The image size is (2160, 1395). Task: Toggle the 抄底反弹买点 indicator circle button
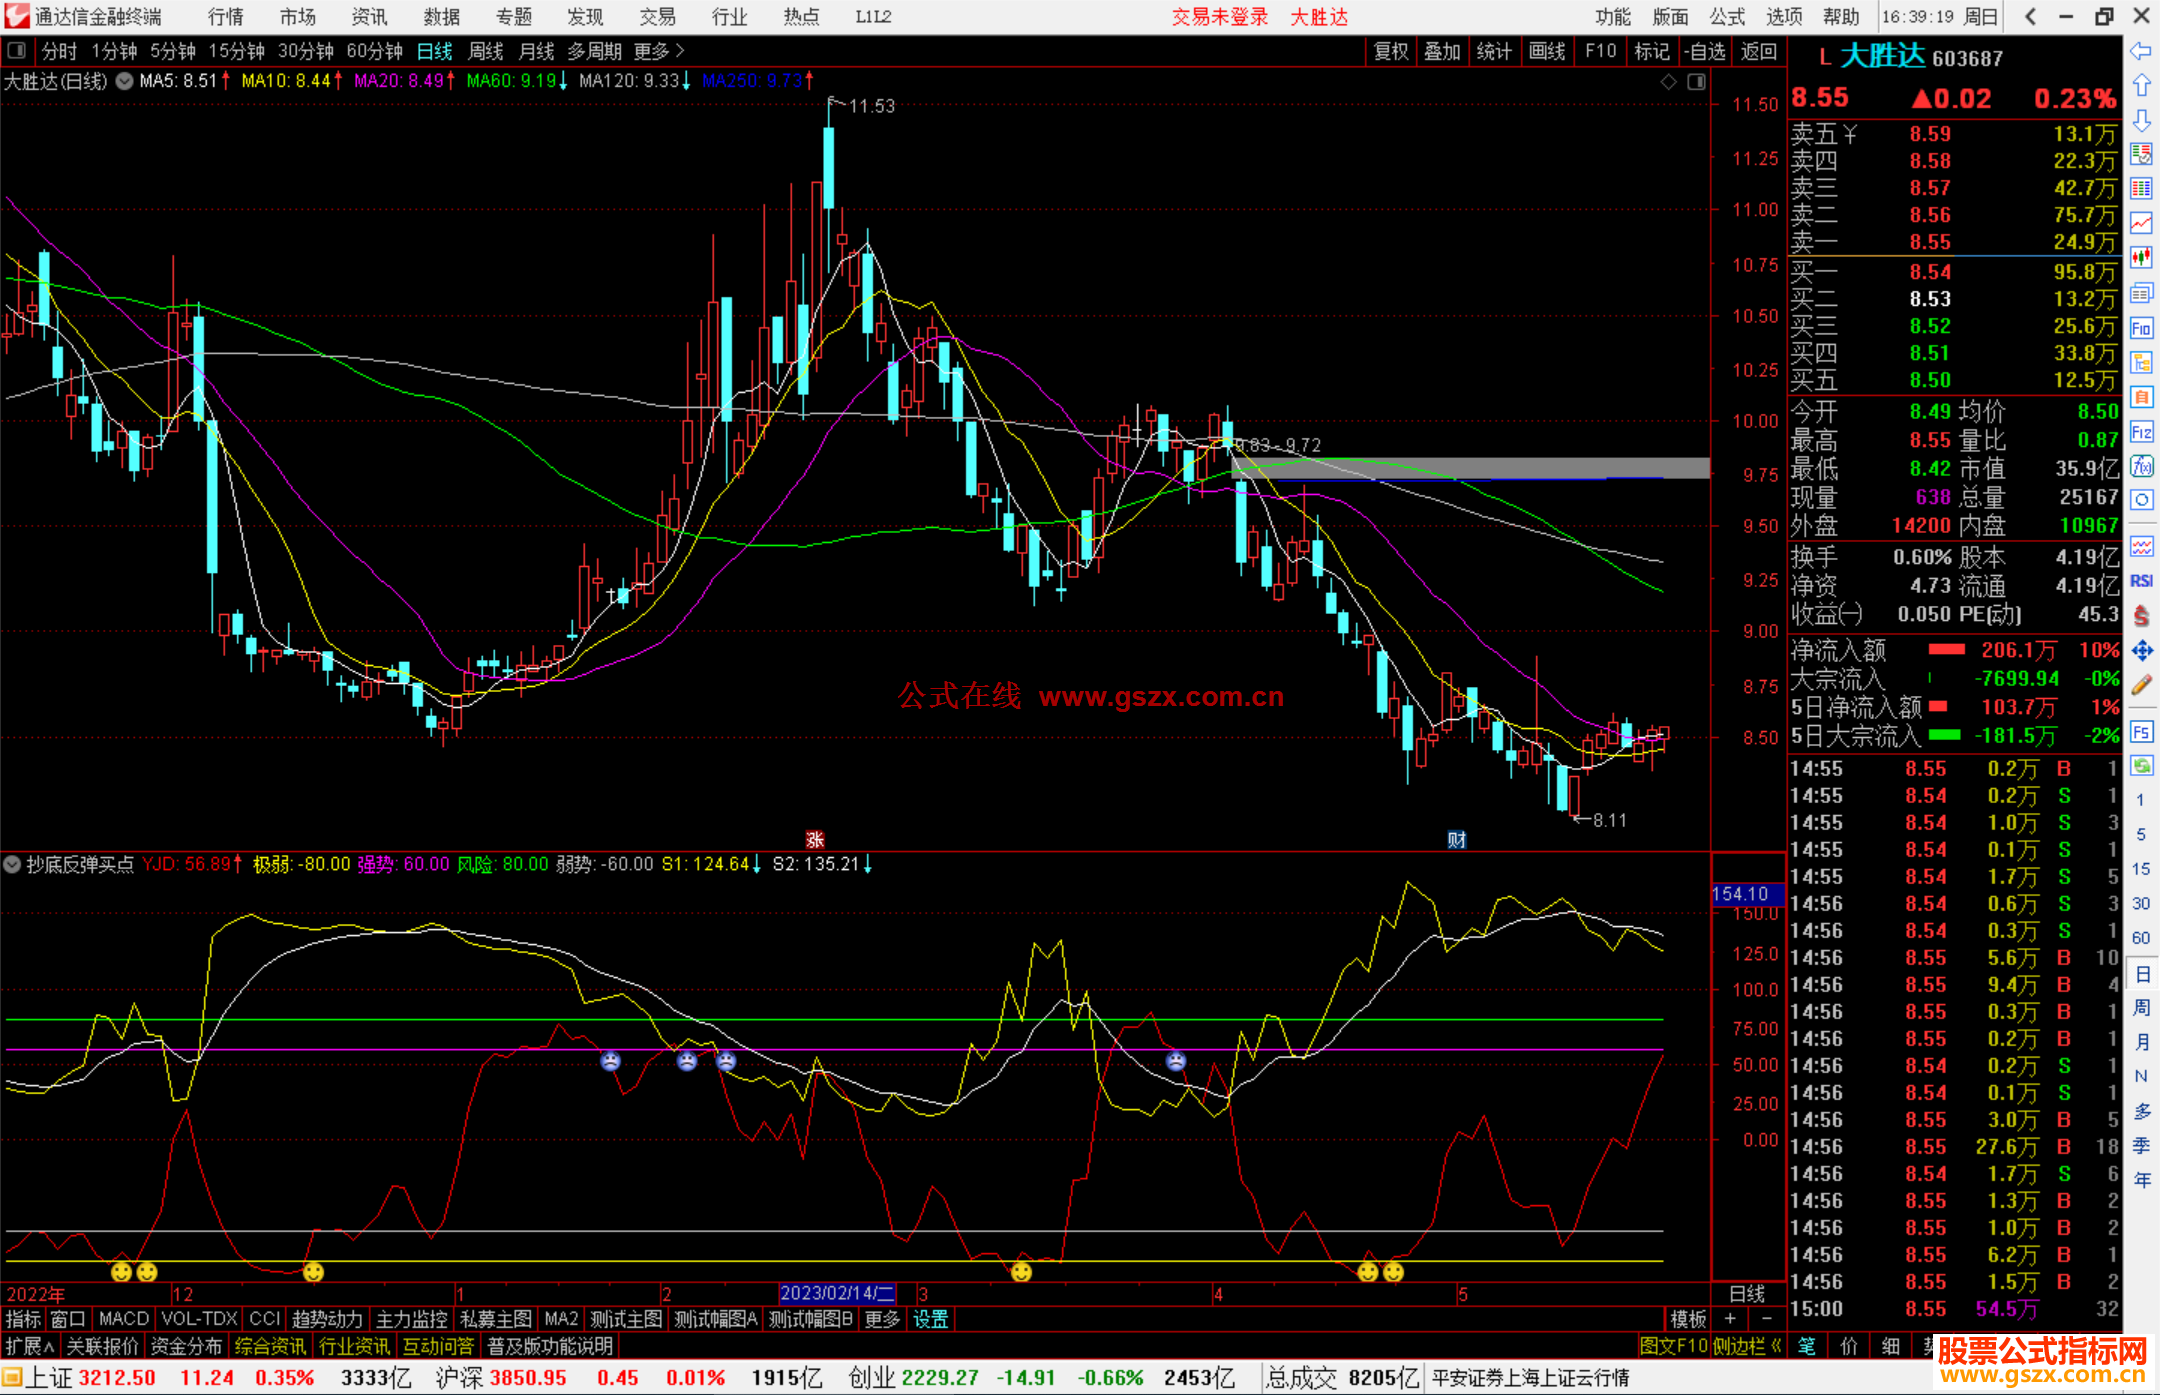[13, 864]
